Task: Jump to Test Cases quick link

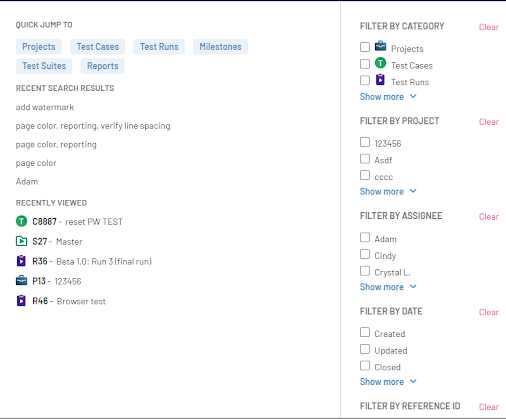Action: coord(98,47)
